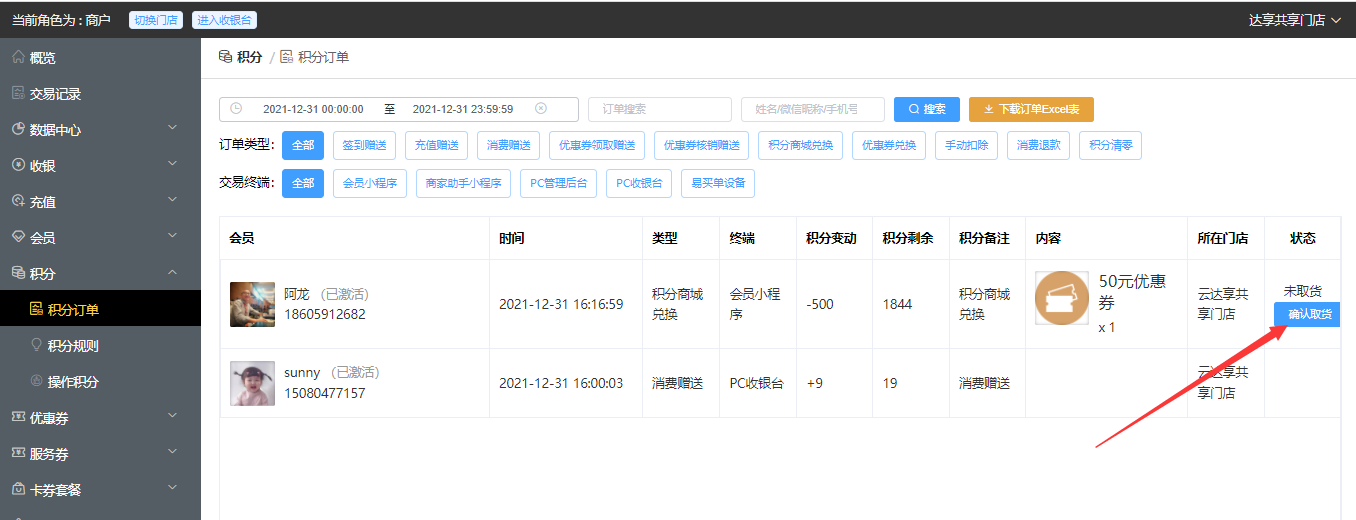The height and width of the screenshot is (520, 1356).
Task: Filter orders by 充值赠送
Action: (x=436, y=145)
